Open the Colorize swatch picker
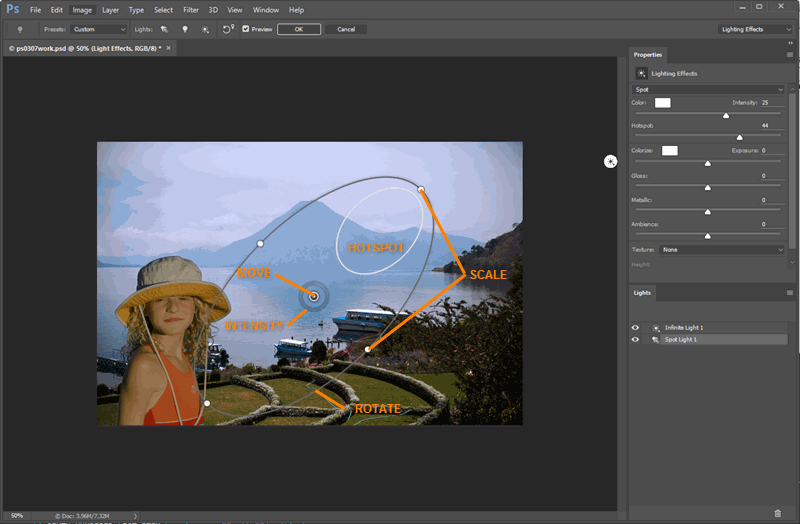This screenshot has width=800, height=524. click(x=669, y=151)
